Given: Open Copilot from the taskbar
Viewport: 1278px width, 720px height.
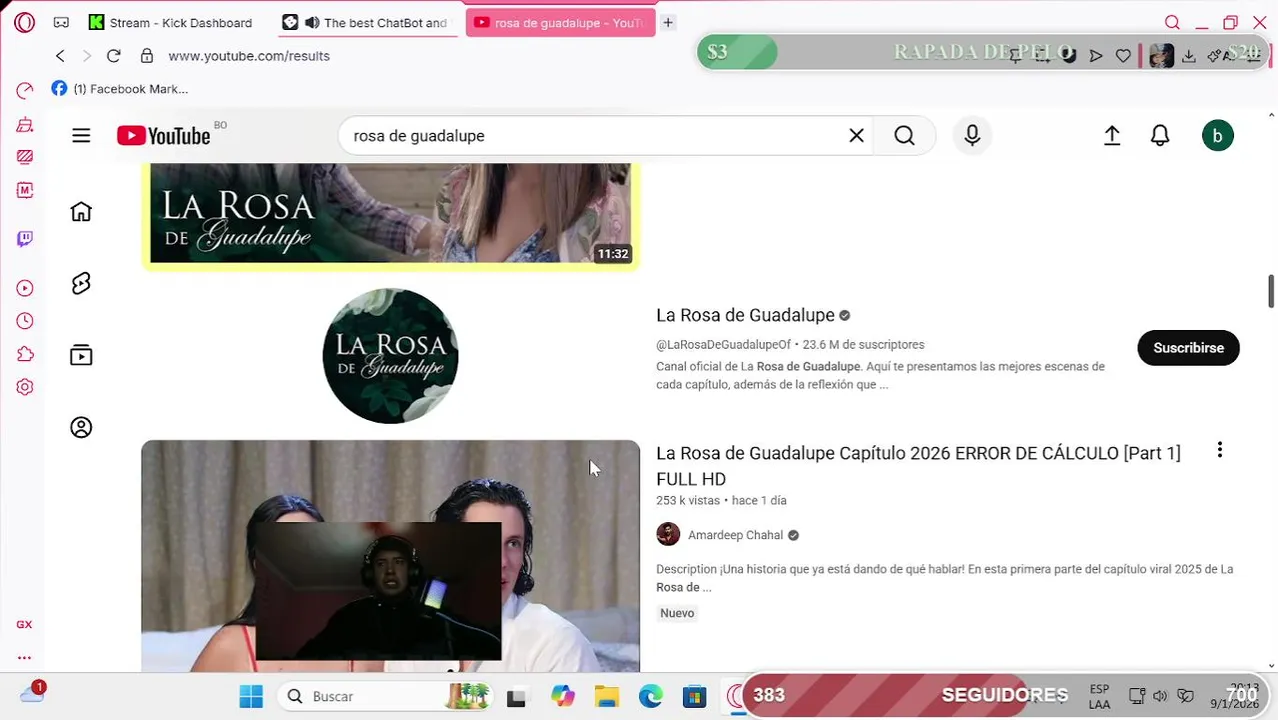Looking at the screenshot, I should [563, 696].
